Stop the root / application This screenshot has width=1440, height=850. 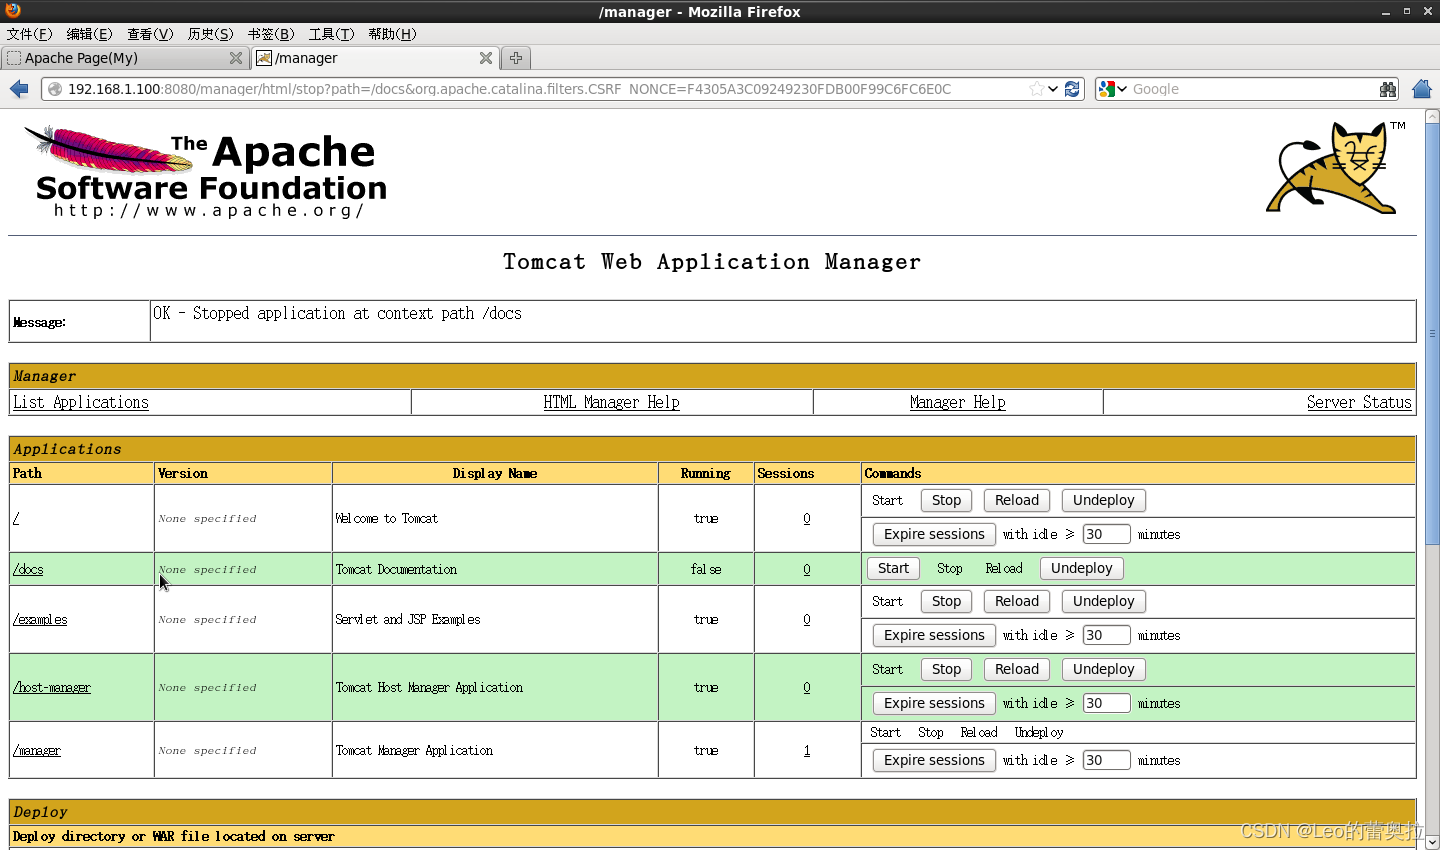pyautogui.click(x=946, y=500)
